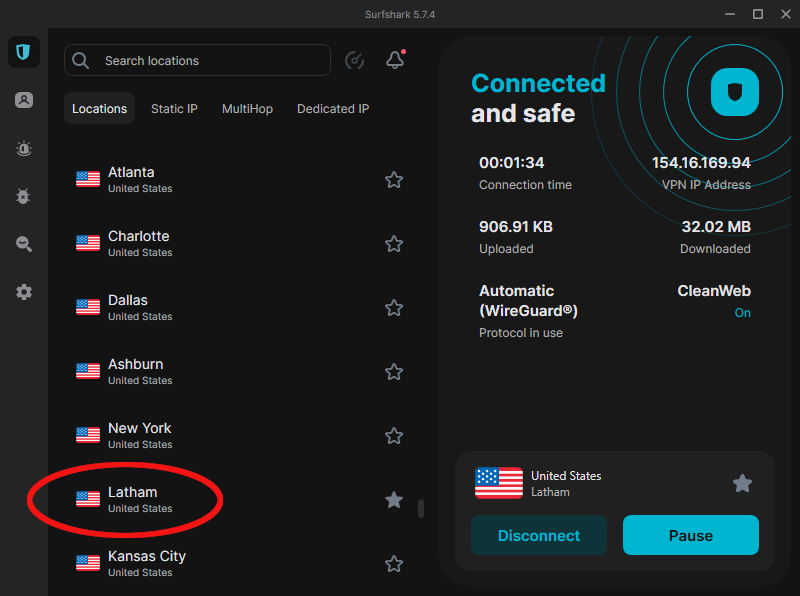Switch to the MultiHop tab
800x596 pixels.
click(247, 109)
